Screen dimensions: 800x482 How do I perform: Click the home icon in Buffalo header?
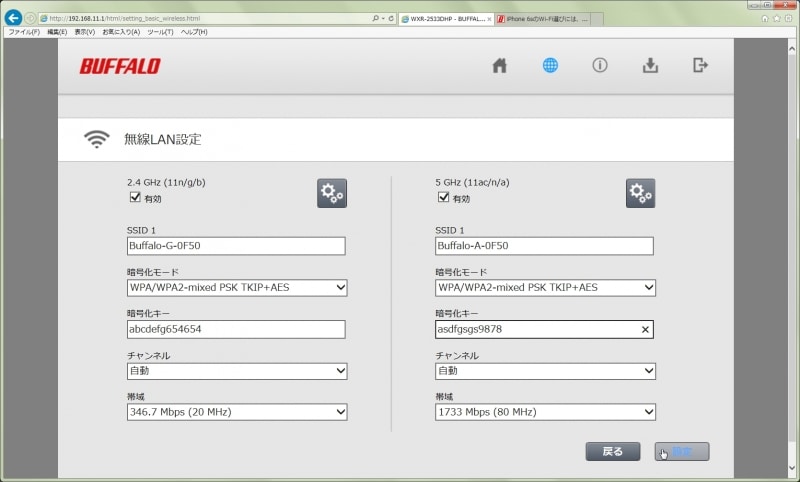tap(500, 66)
